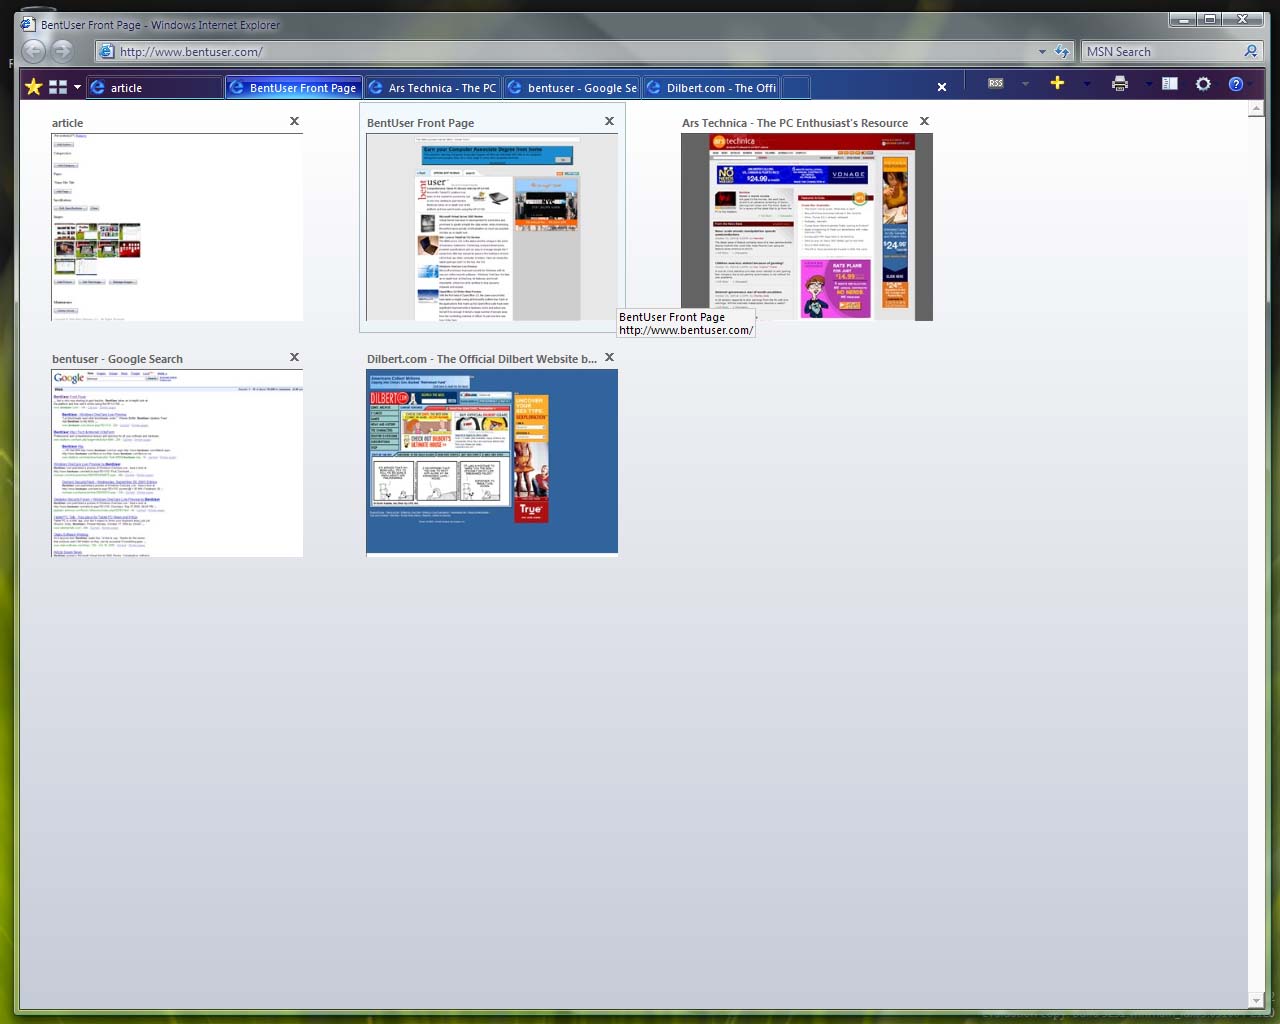Click the page icon left of the URL
Viewport: 1280px width, 1024px height.
106,51
